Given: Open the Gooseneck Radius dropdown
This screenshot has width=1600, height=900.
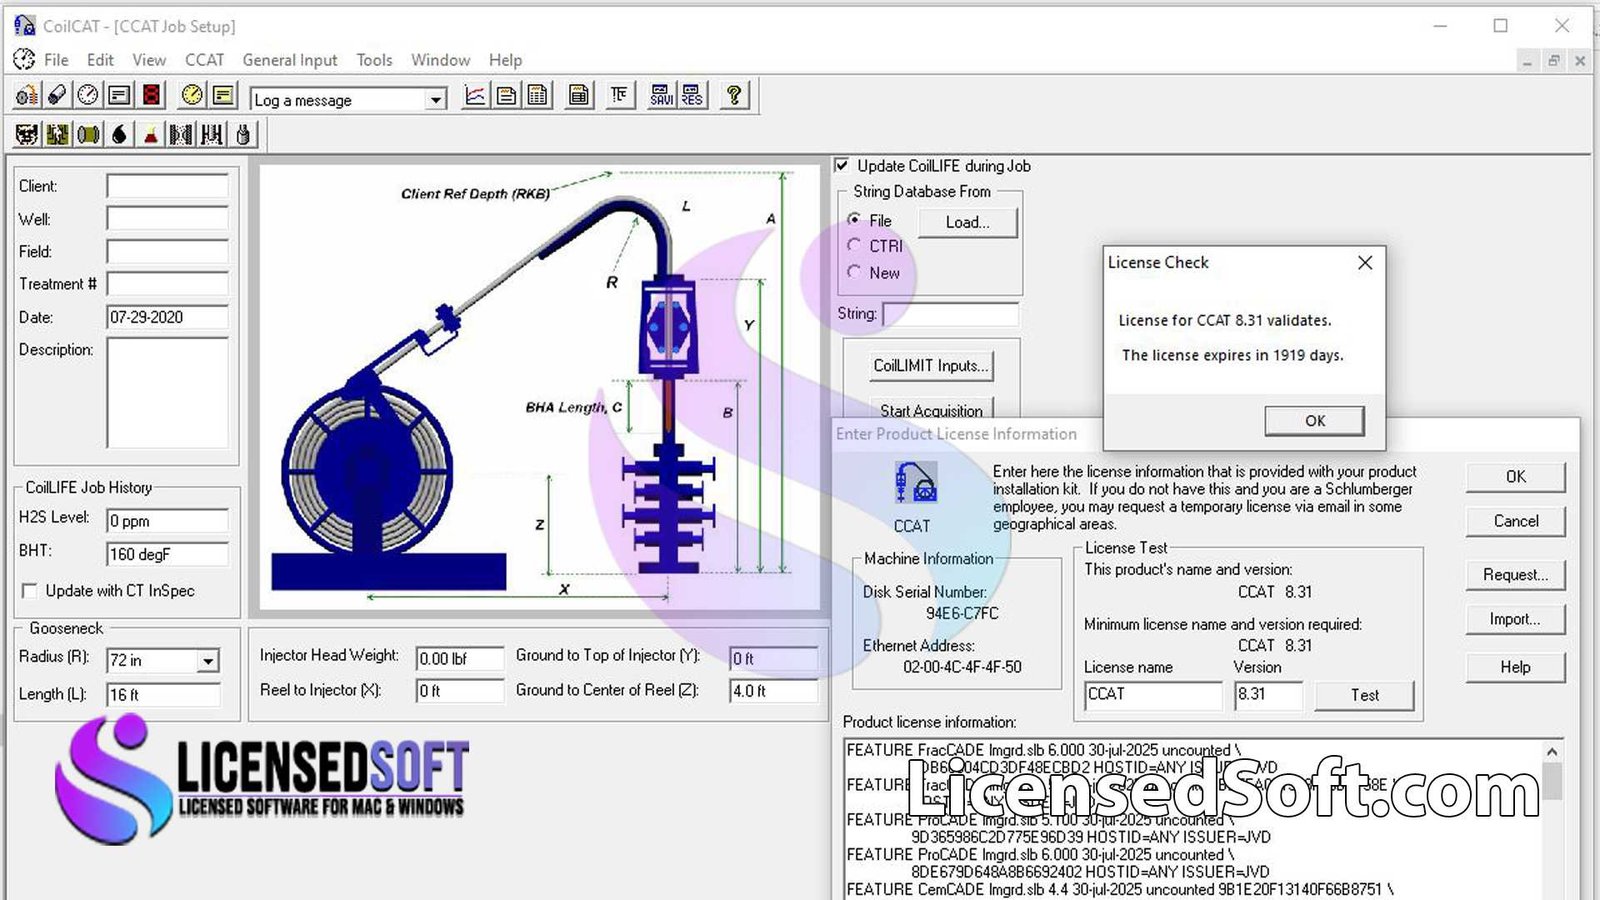Looking at the screenshot, I should 208,661.
